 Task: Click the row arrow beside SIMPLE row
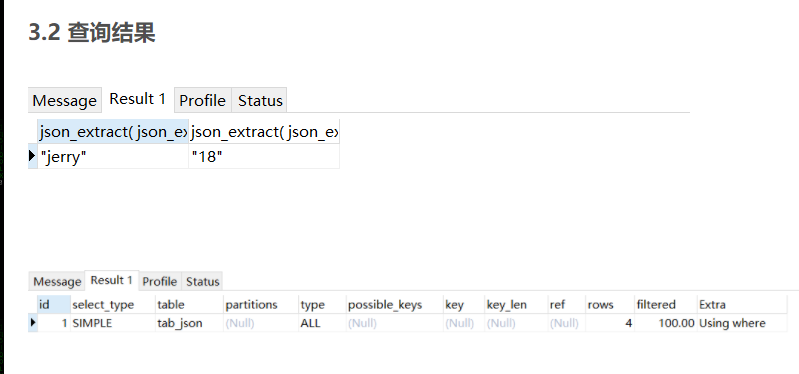click(x=33, y=323)
